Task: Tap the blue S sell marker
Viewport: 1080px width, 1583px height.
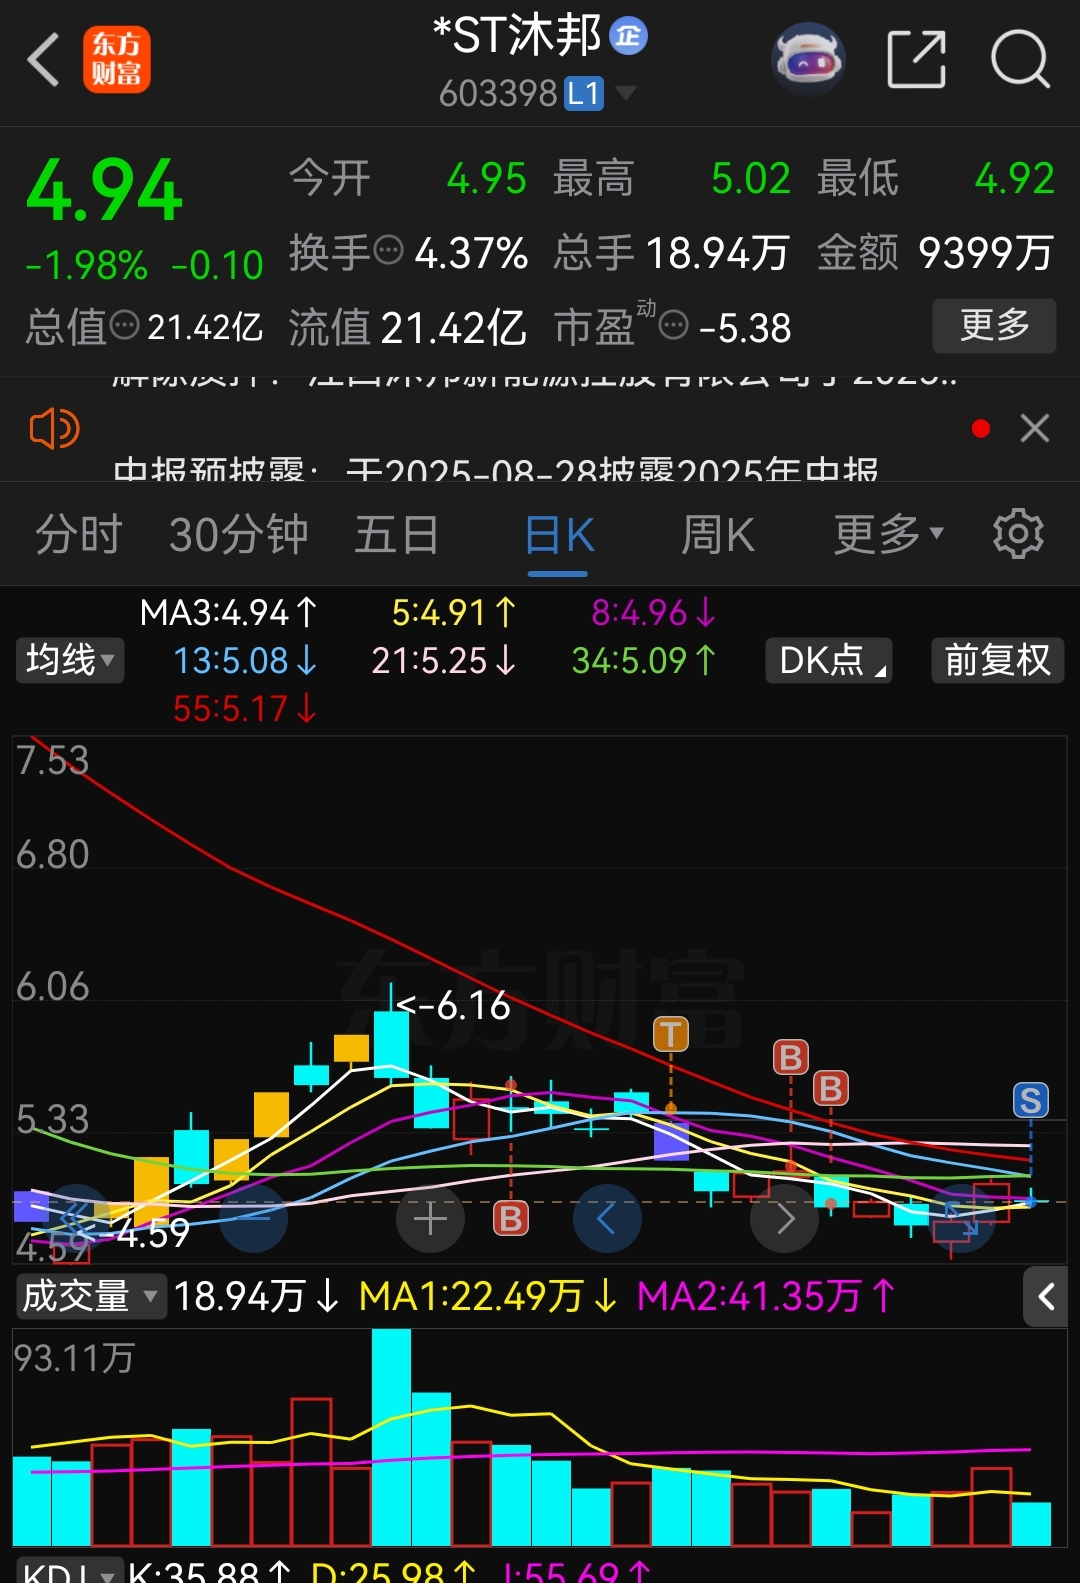Action: pyautogui.click(x=1030, y=1100)
